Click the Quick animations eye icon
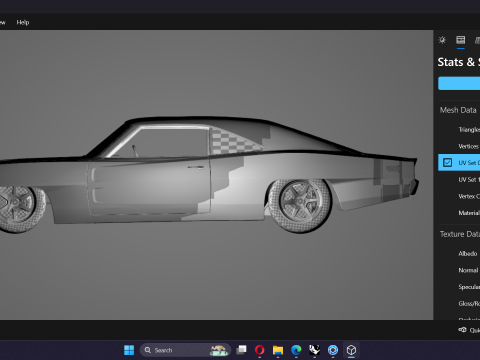Viewport: 480px width, 360px height. pos(462,330)
